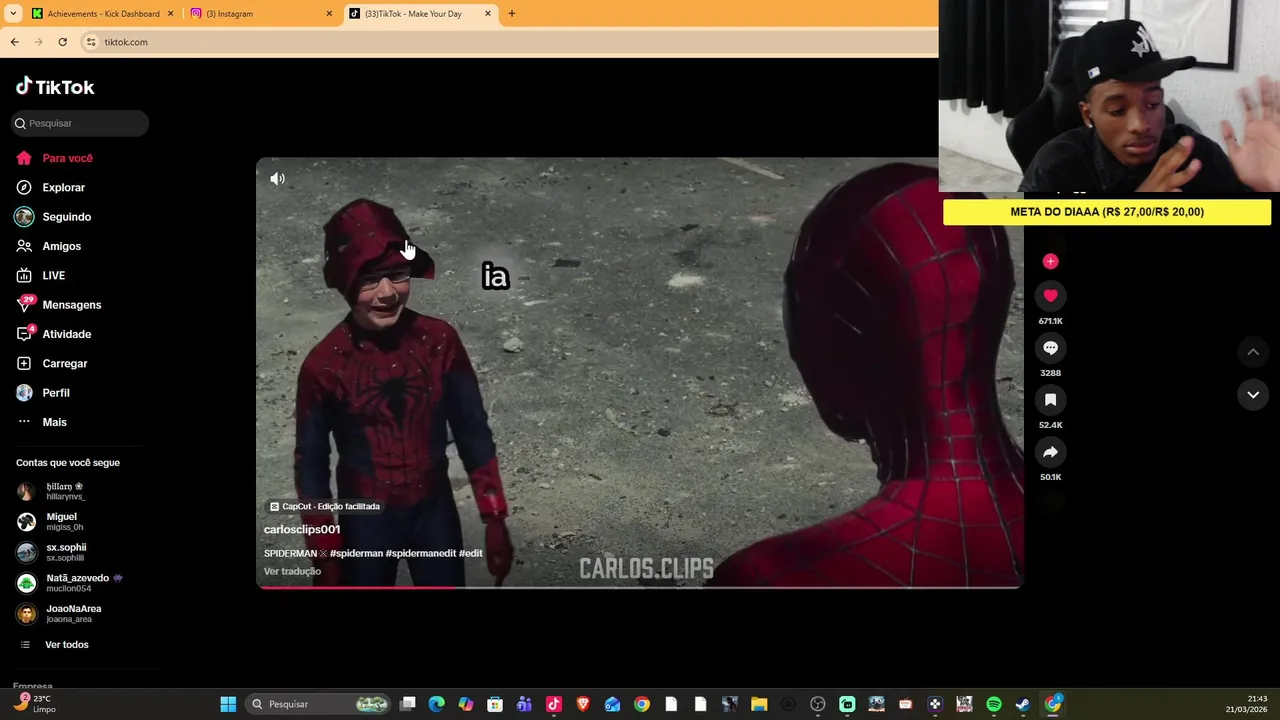Open Task View on taskbar
This screenshot has height=720, width=1280.
pyautogui.click(x=407, y=704)
